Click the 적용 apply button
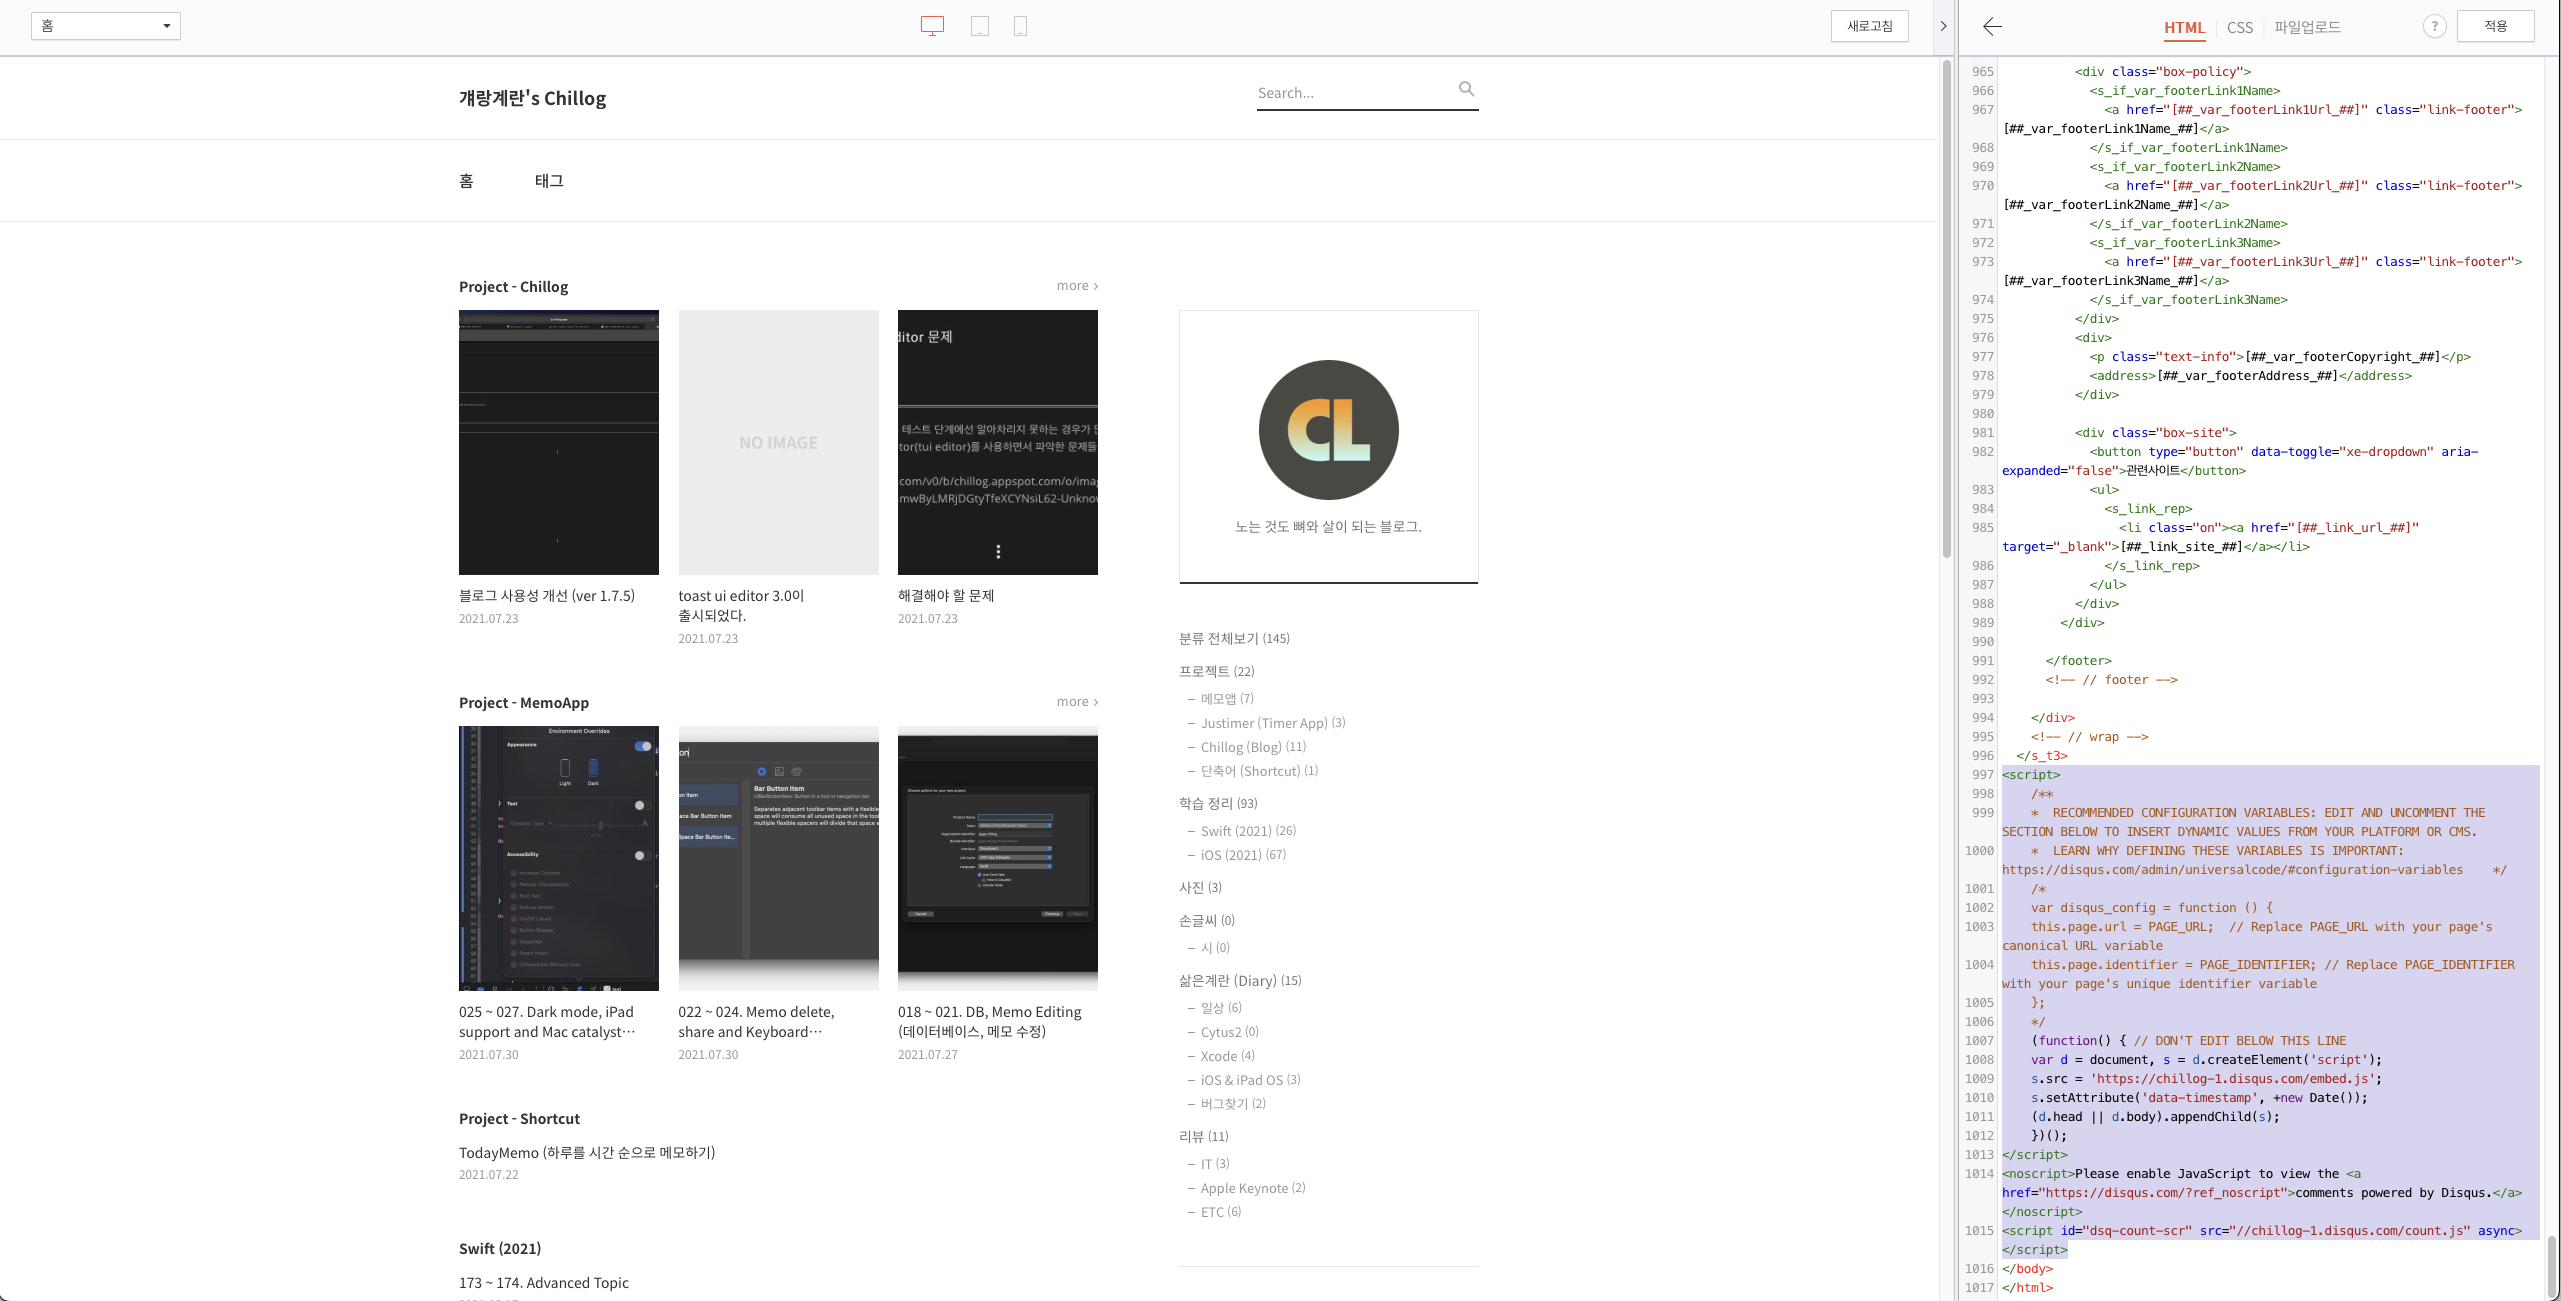2561x1301 pixels. [x=2495, y=26]
